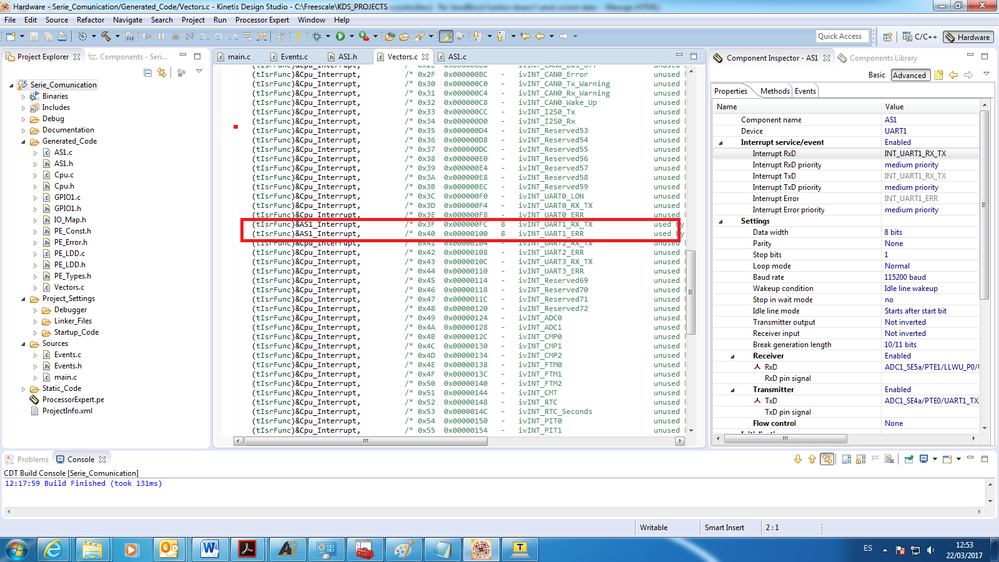Image resolution: width=999 pixels, height=562 pixels.
Task: Click the Open Console icon
Action: coord(947,459)
